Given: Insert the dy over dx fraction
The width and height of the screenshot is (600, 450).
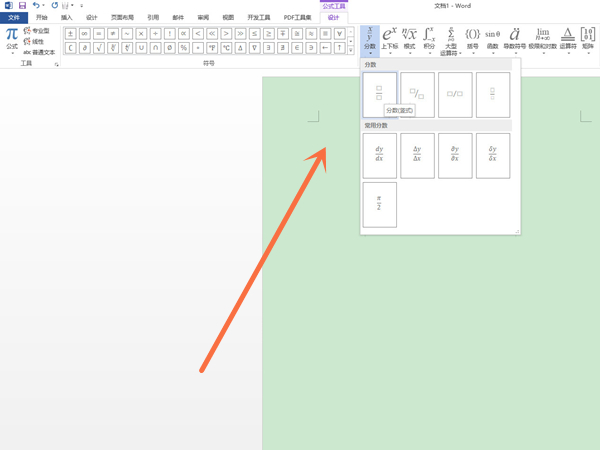Looking at the screenshot, I should tap(380, 155).
